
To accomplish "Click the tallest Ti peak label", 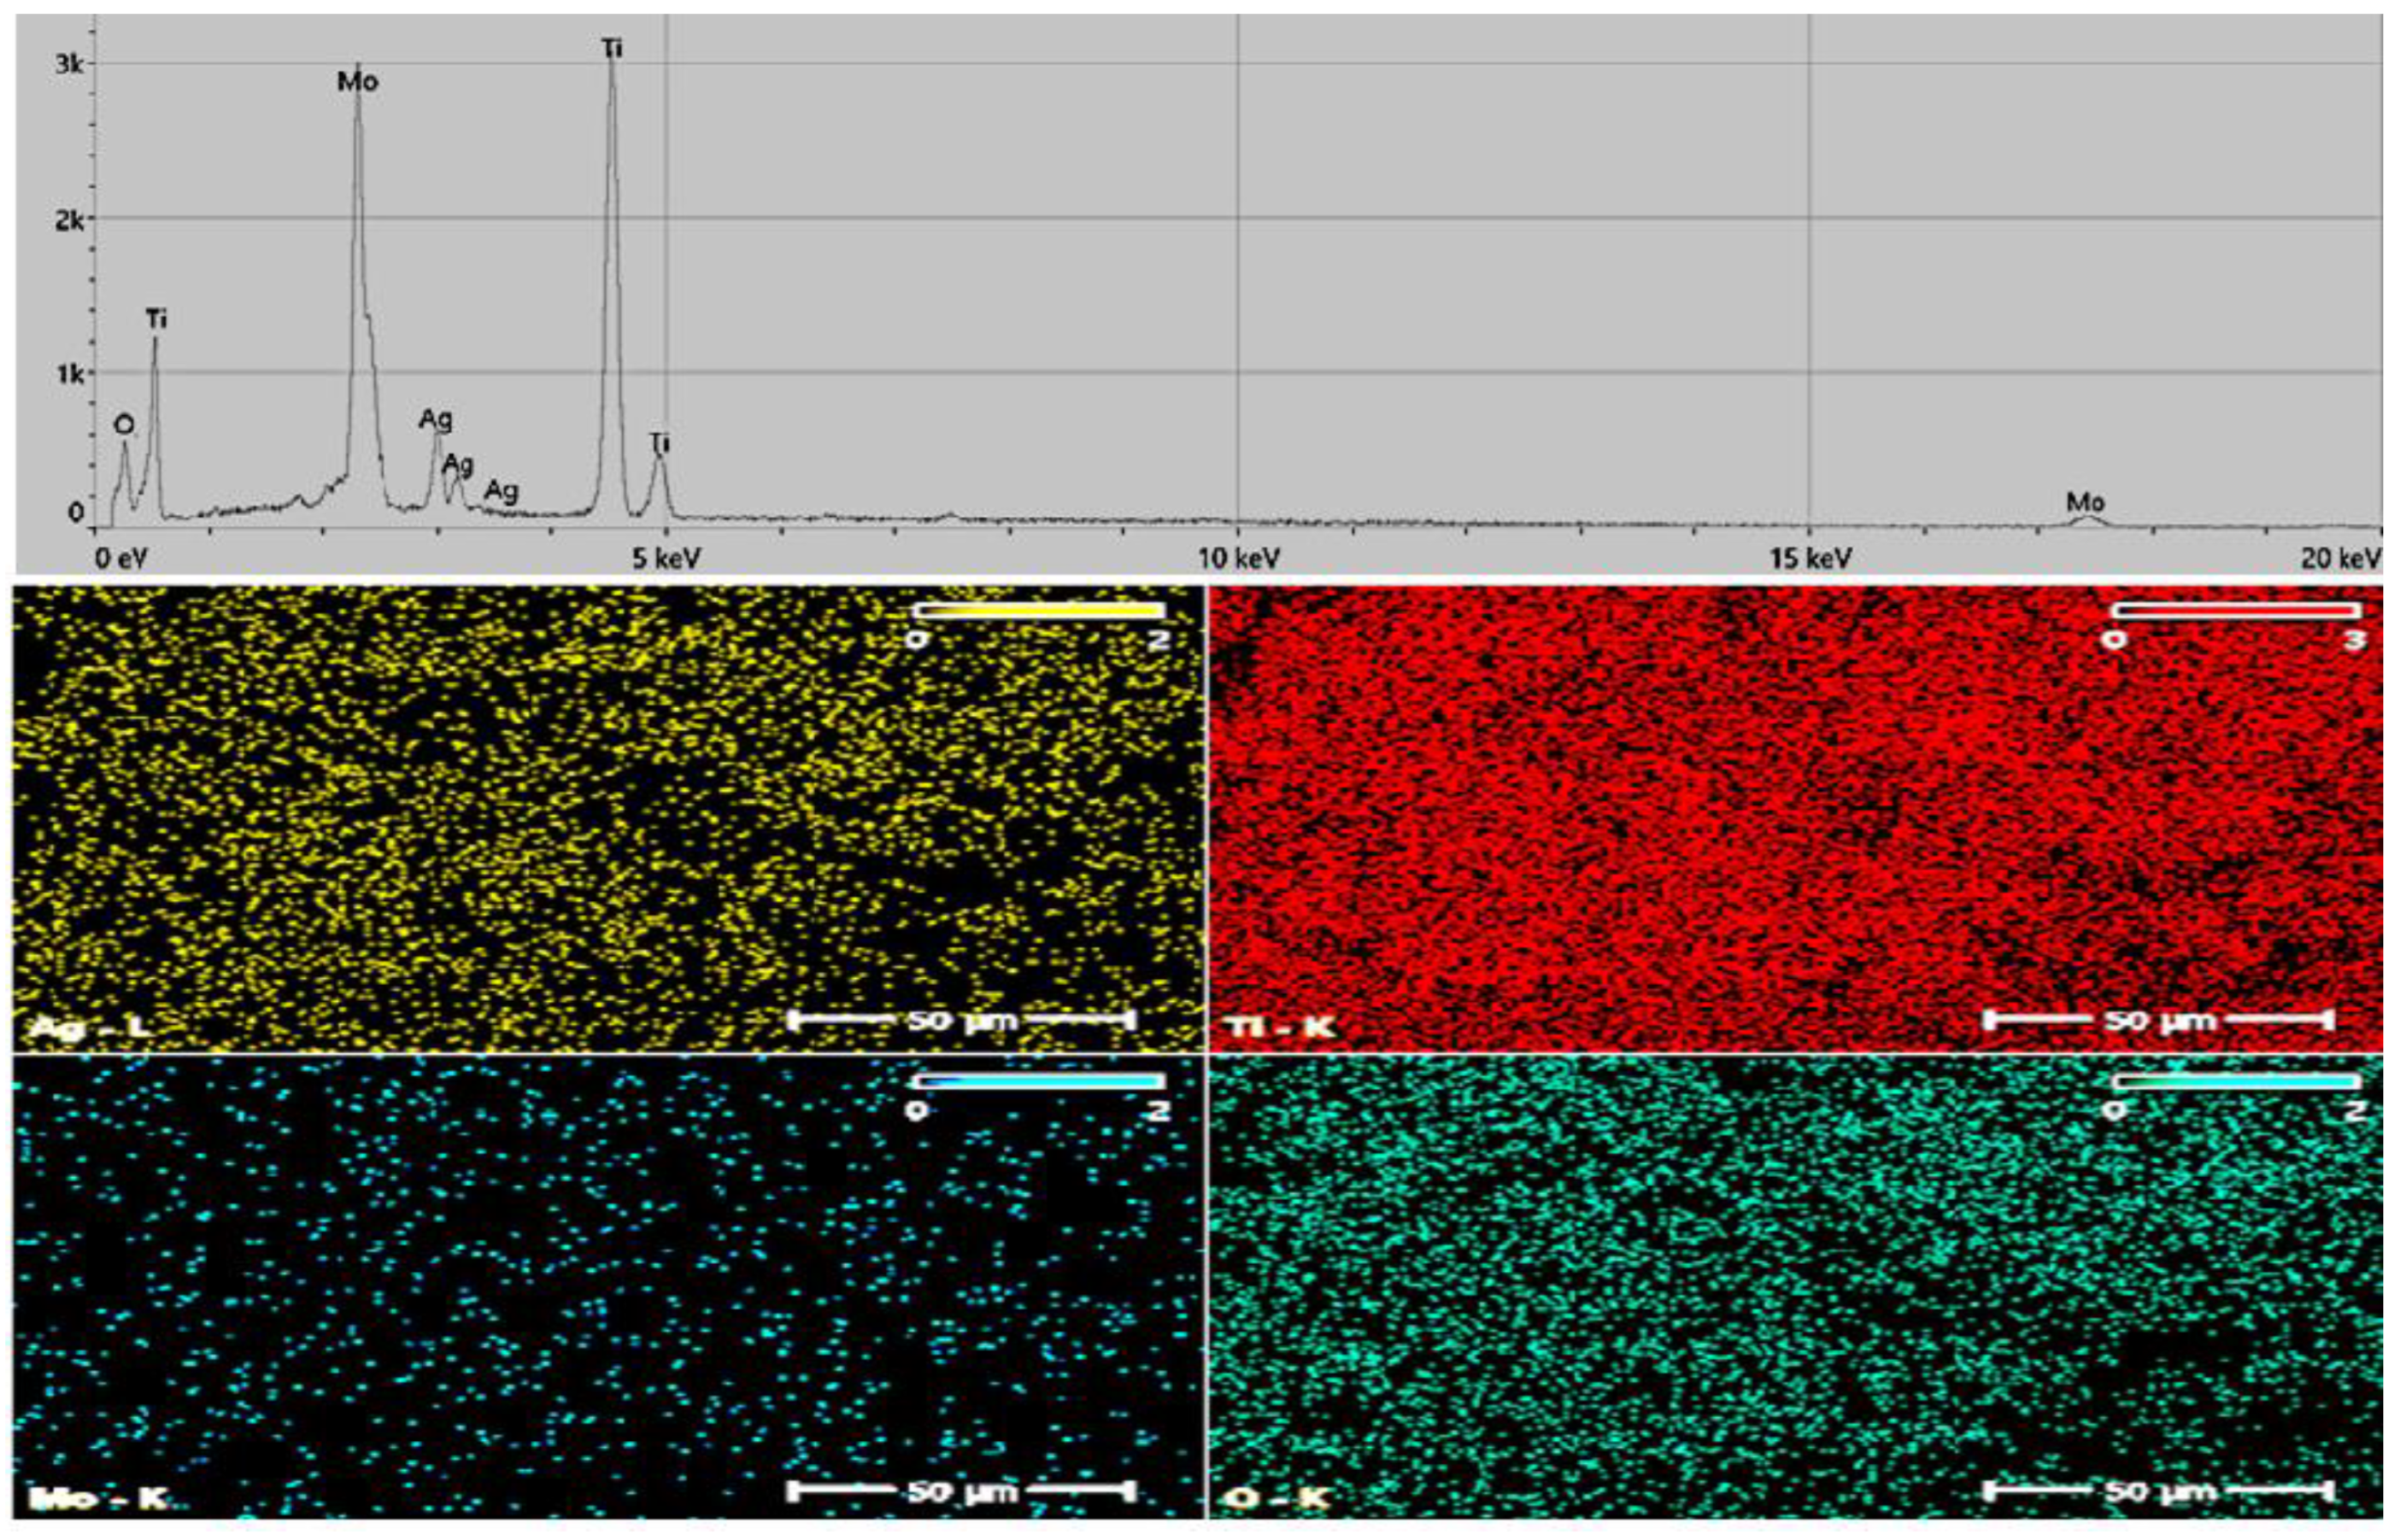I will [x=612, y=48].
